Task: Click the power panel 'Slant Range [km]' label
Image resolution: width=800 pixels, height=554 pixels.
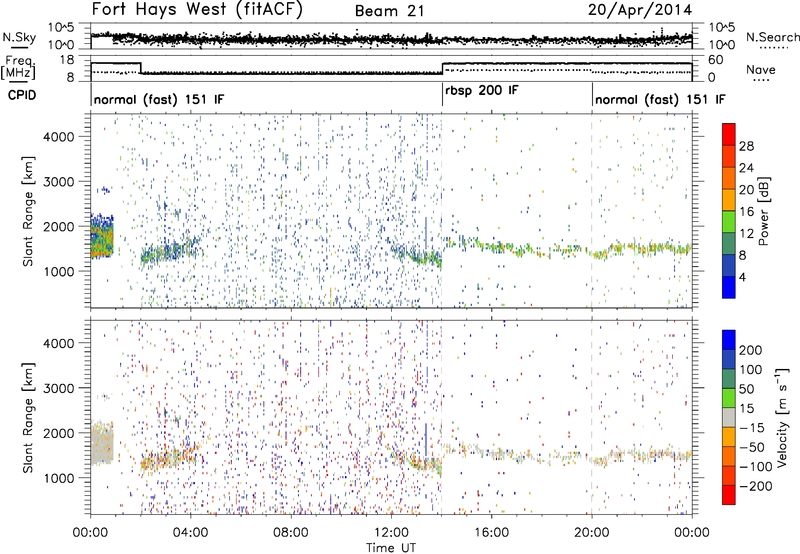Action: 28,211
